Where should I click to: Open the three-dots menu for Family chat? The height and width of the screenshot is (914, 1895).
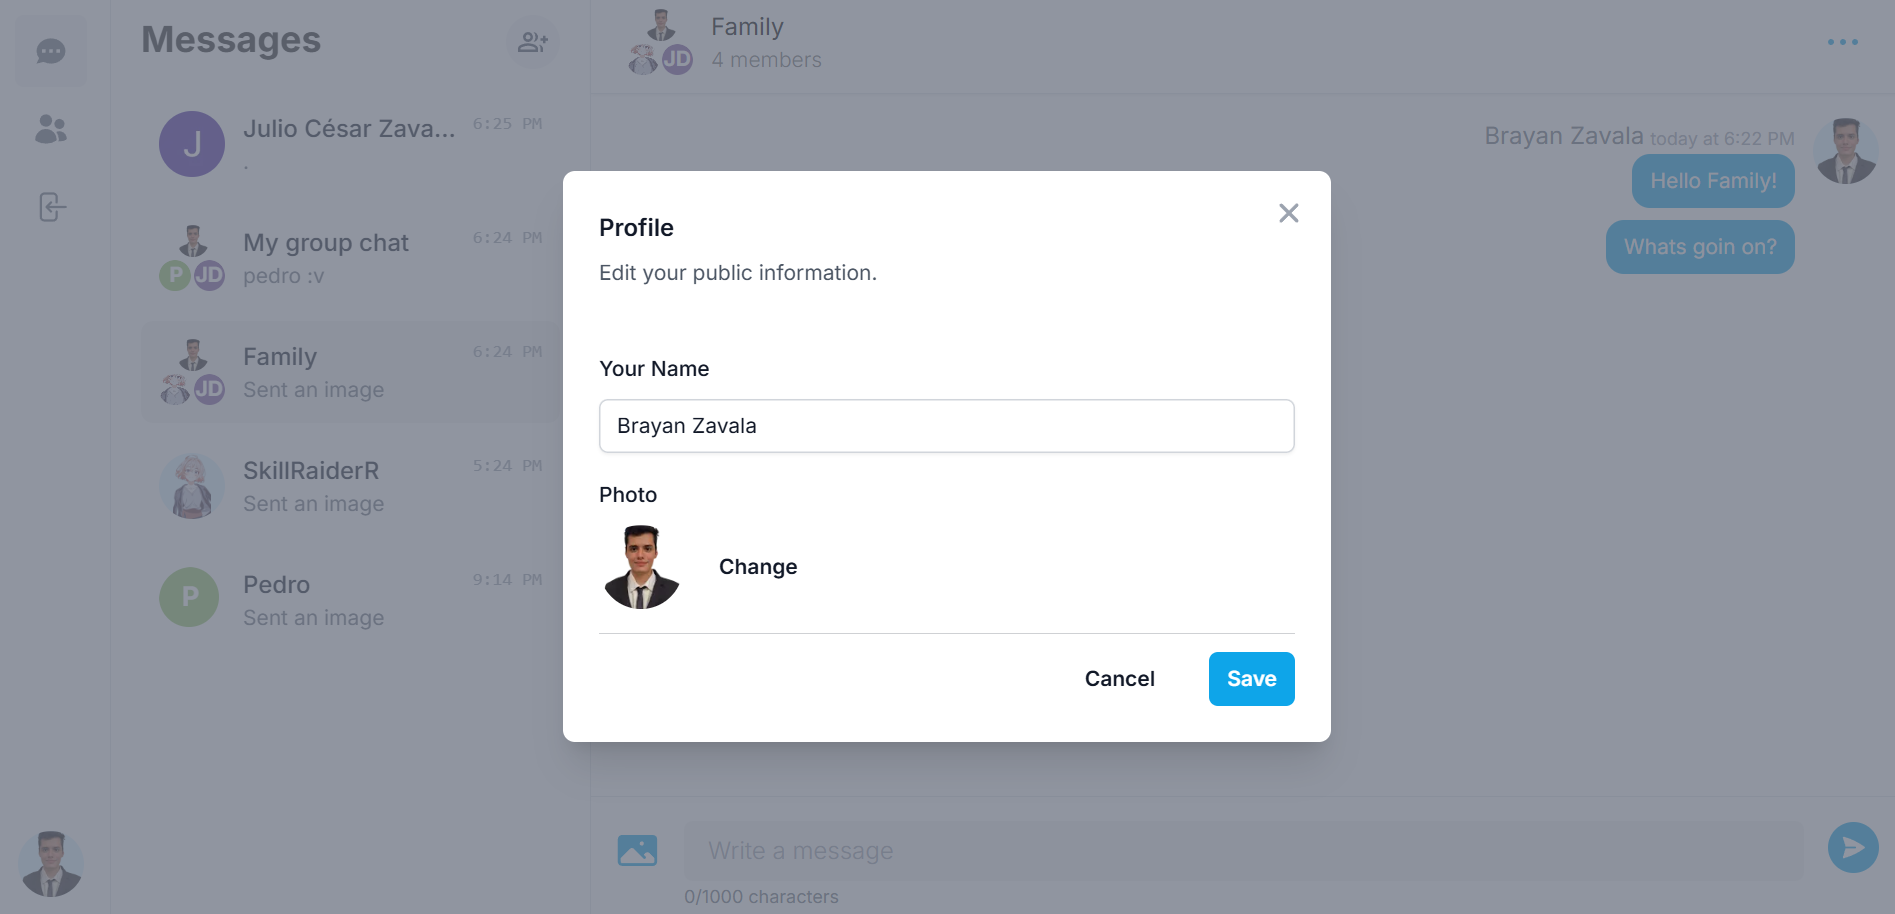click(x=1842, y=42)
